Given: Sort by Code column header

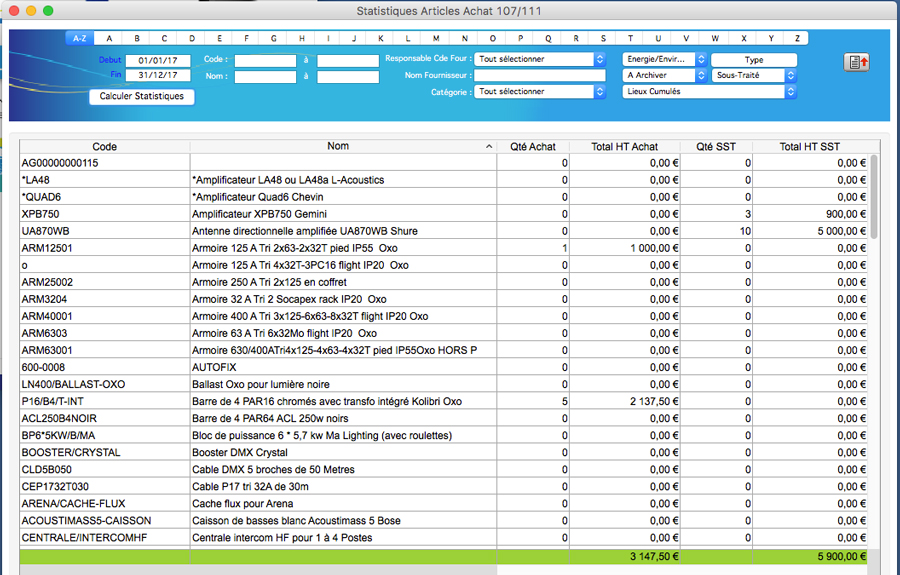Looking at the screenshot, I should [104, 147].
